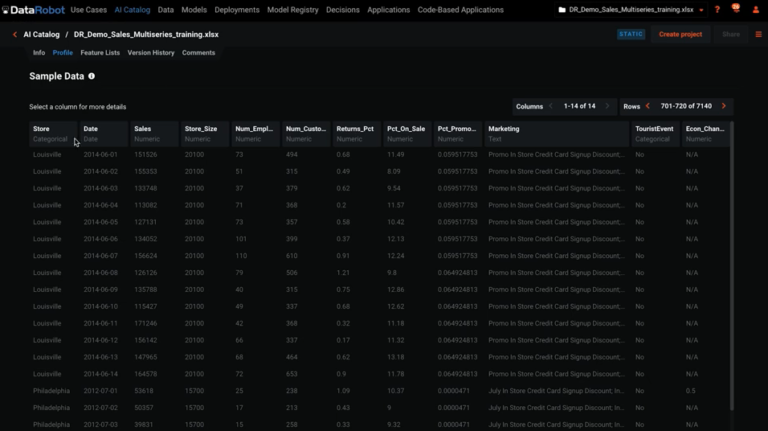Click Num_Customers value 653
Image resolution: width=768 pixels, height=431 pixels.
(x=291, y=374)
